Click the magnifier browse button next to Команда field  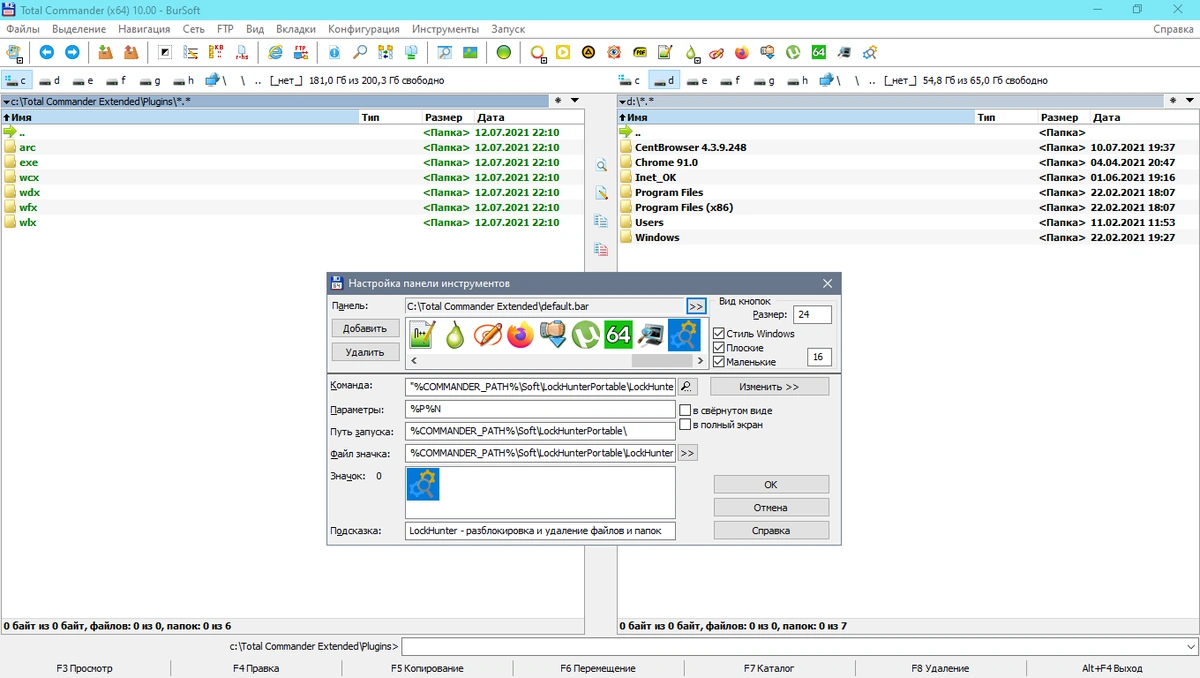(x=688, y=386)
